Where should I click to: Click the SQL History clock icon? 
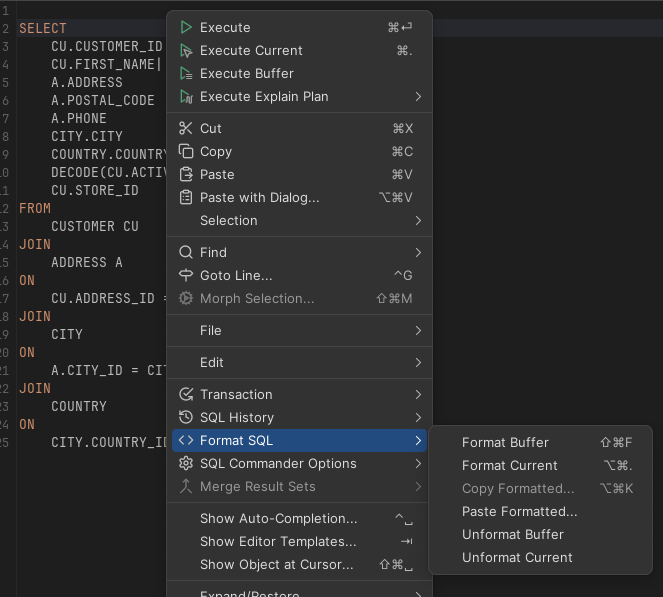click(x=185, y=417)
